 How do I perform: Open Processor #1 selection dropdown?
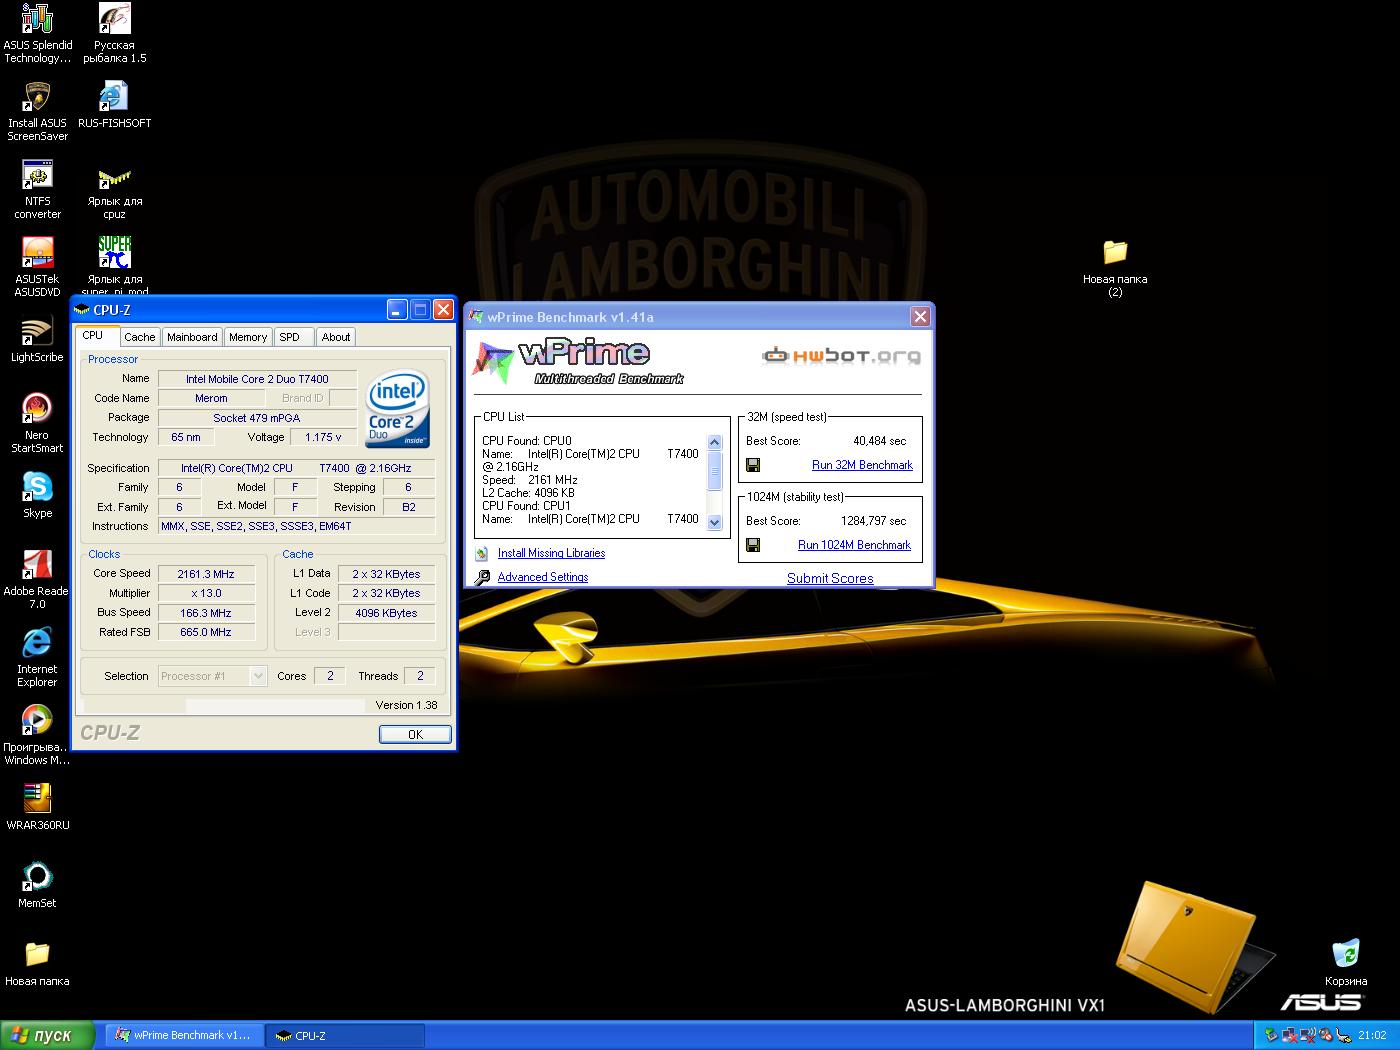tap(213, 676)
